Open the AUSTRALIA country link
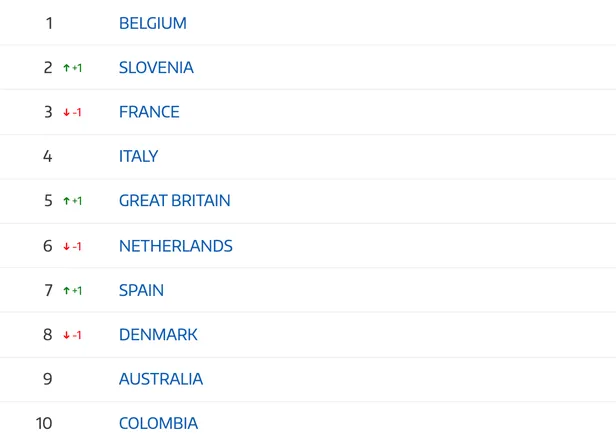The height and width of the screenshot is (440, 616). coord(161,380)
